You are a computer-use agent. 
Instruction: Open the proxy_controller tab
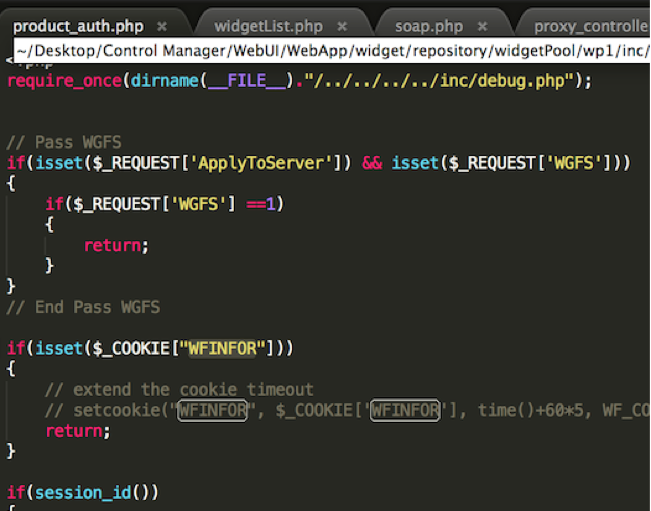[x=590, y=26]
